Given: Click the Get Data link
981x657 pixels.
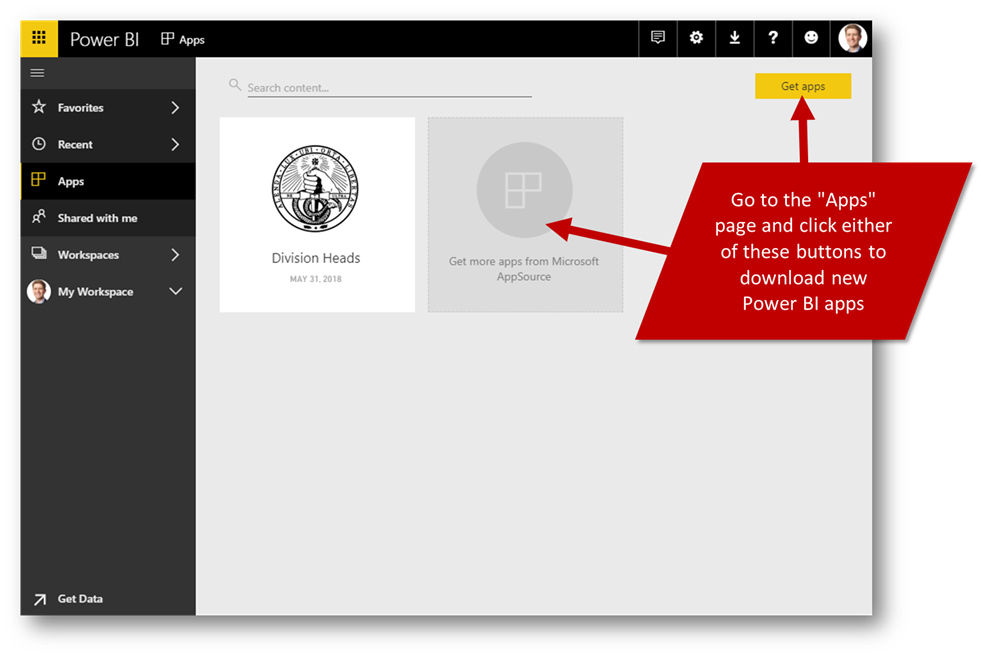Looking at the screenshot, I should click(80, 599).
